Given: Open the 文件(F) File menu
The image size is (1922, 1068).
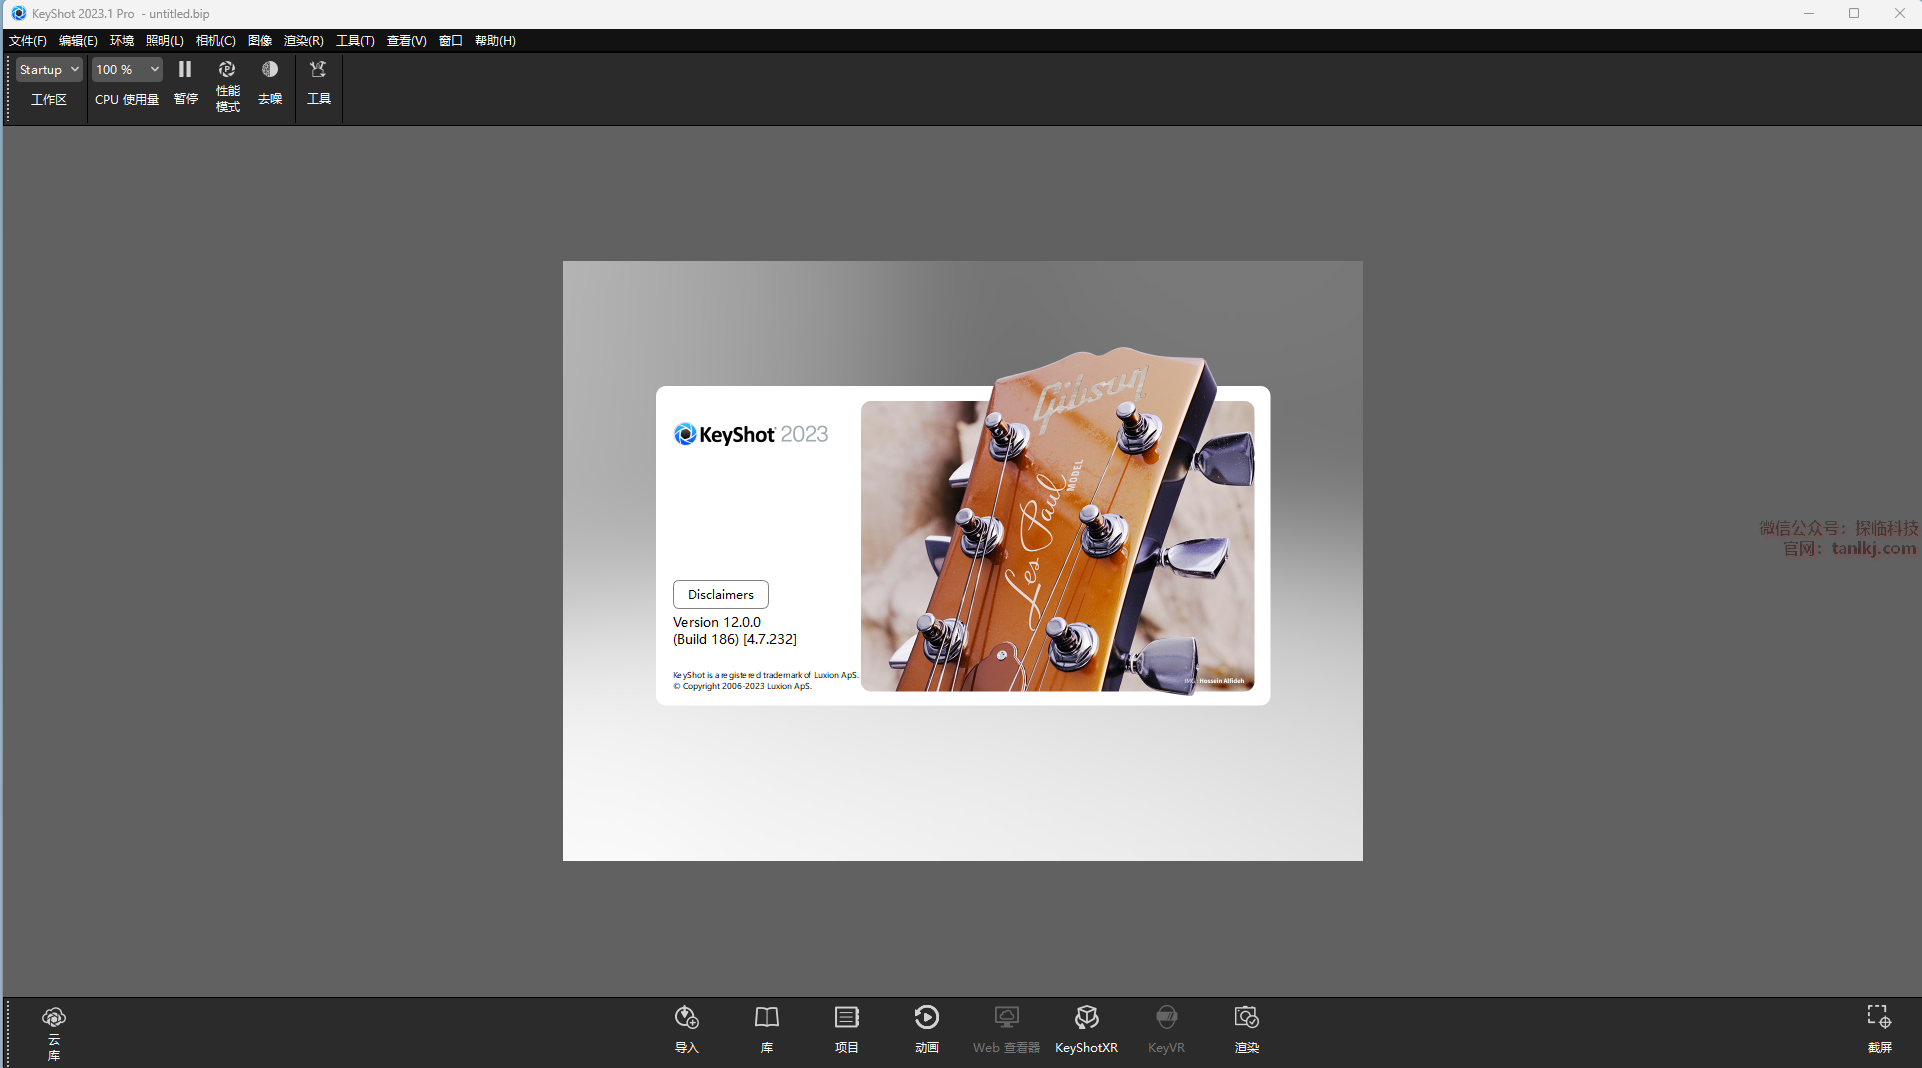Looking at the screenshot, I should [x=28, y=41].
